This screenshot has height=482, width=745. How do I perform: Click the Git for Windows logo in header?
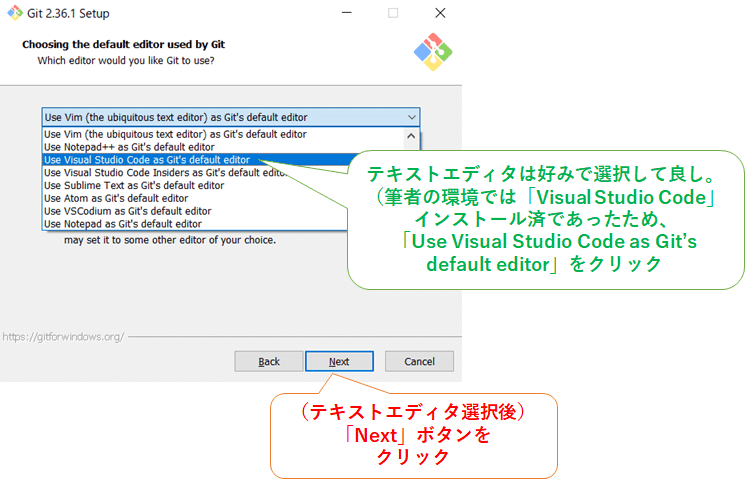point(433,52)
